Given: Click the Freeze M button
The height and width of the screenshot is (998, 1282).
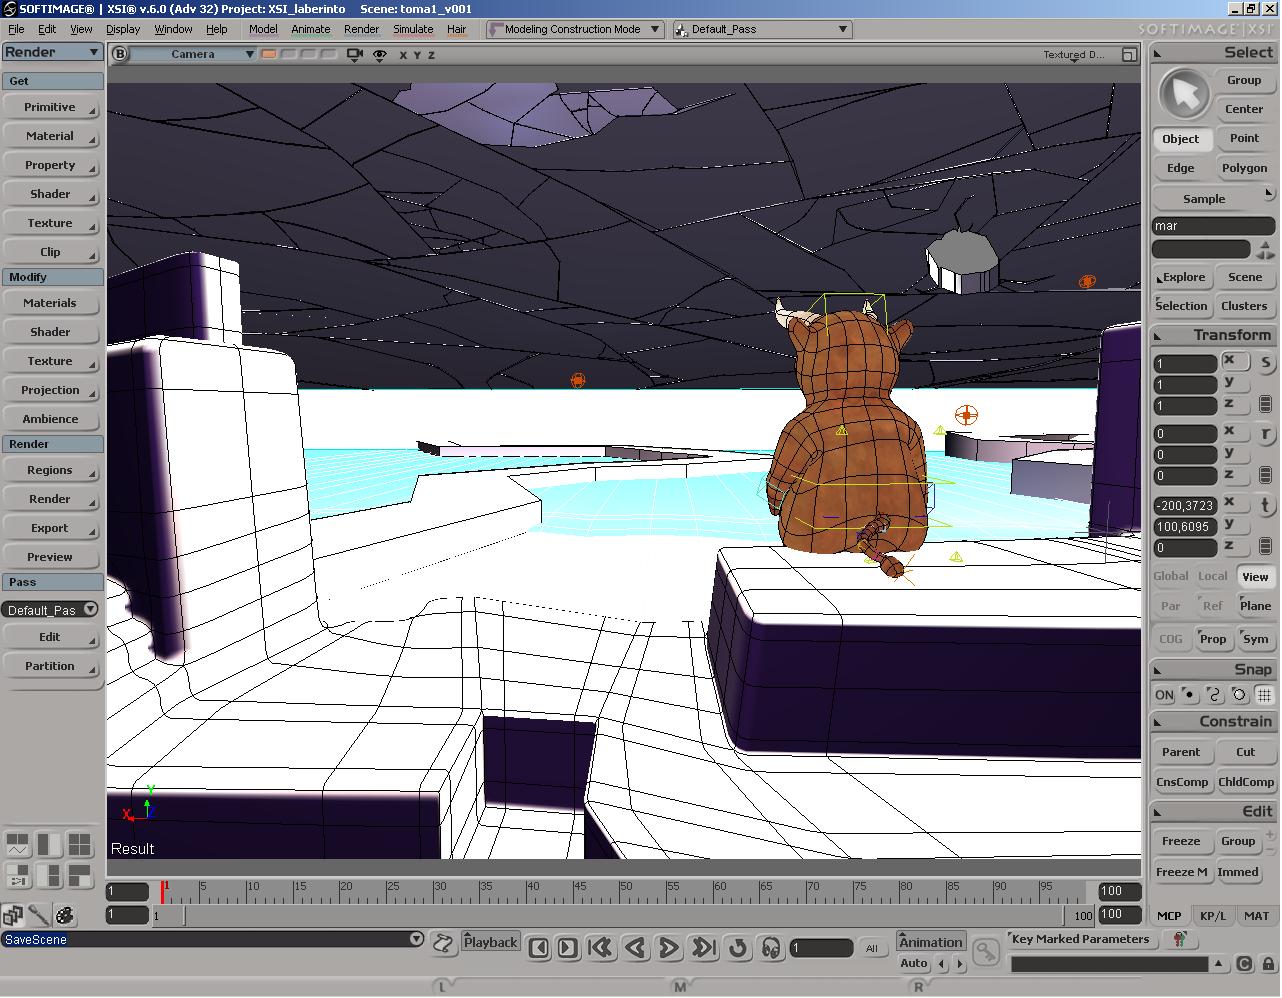Looking at the screenshot, I should (1182, 872).
